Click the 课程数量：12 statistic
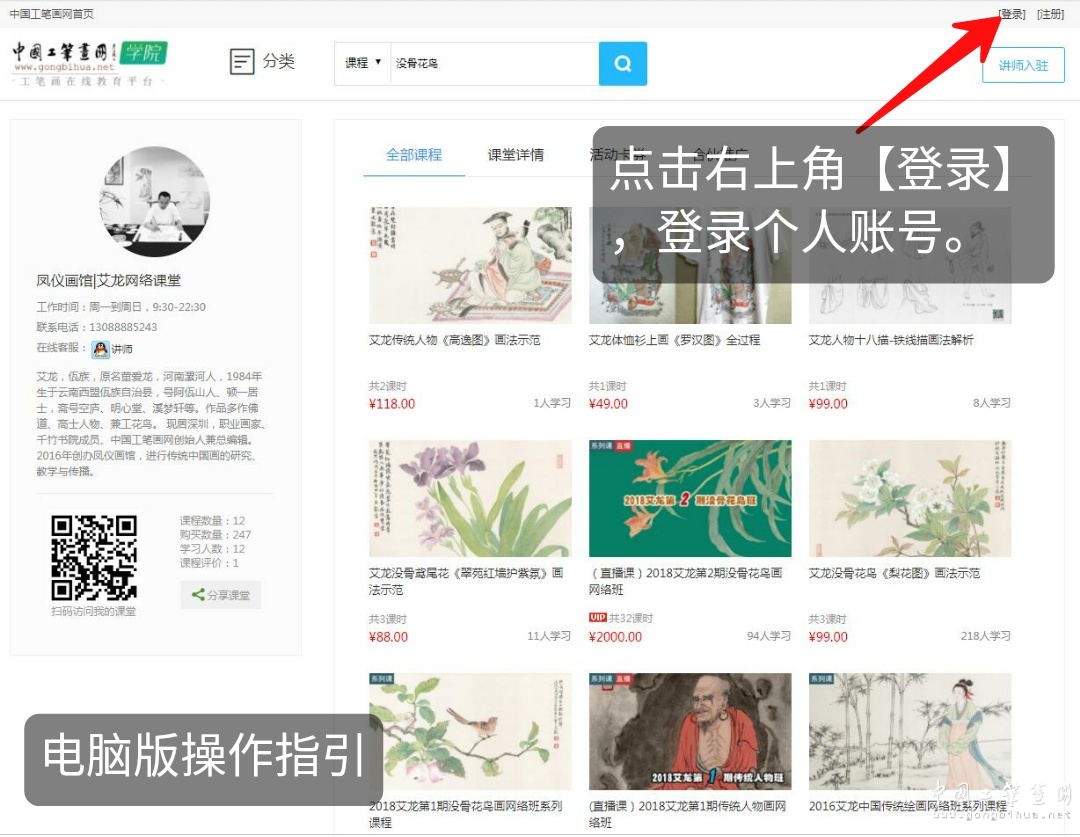1080x837 pixels. pyautogui.click(x=212, y=521)
